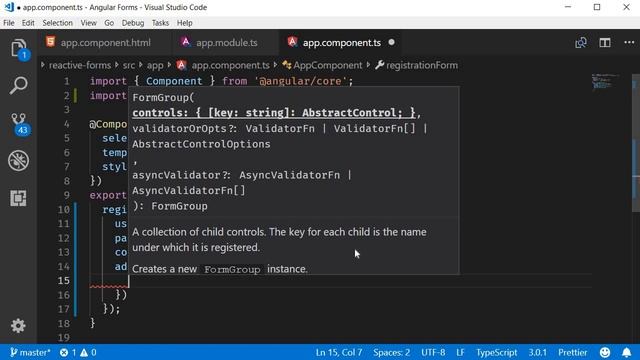
Task: Click unsaved dot on app.component.ts tab
Action: (x=391, y=42)
